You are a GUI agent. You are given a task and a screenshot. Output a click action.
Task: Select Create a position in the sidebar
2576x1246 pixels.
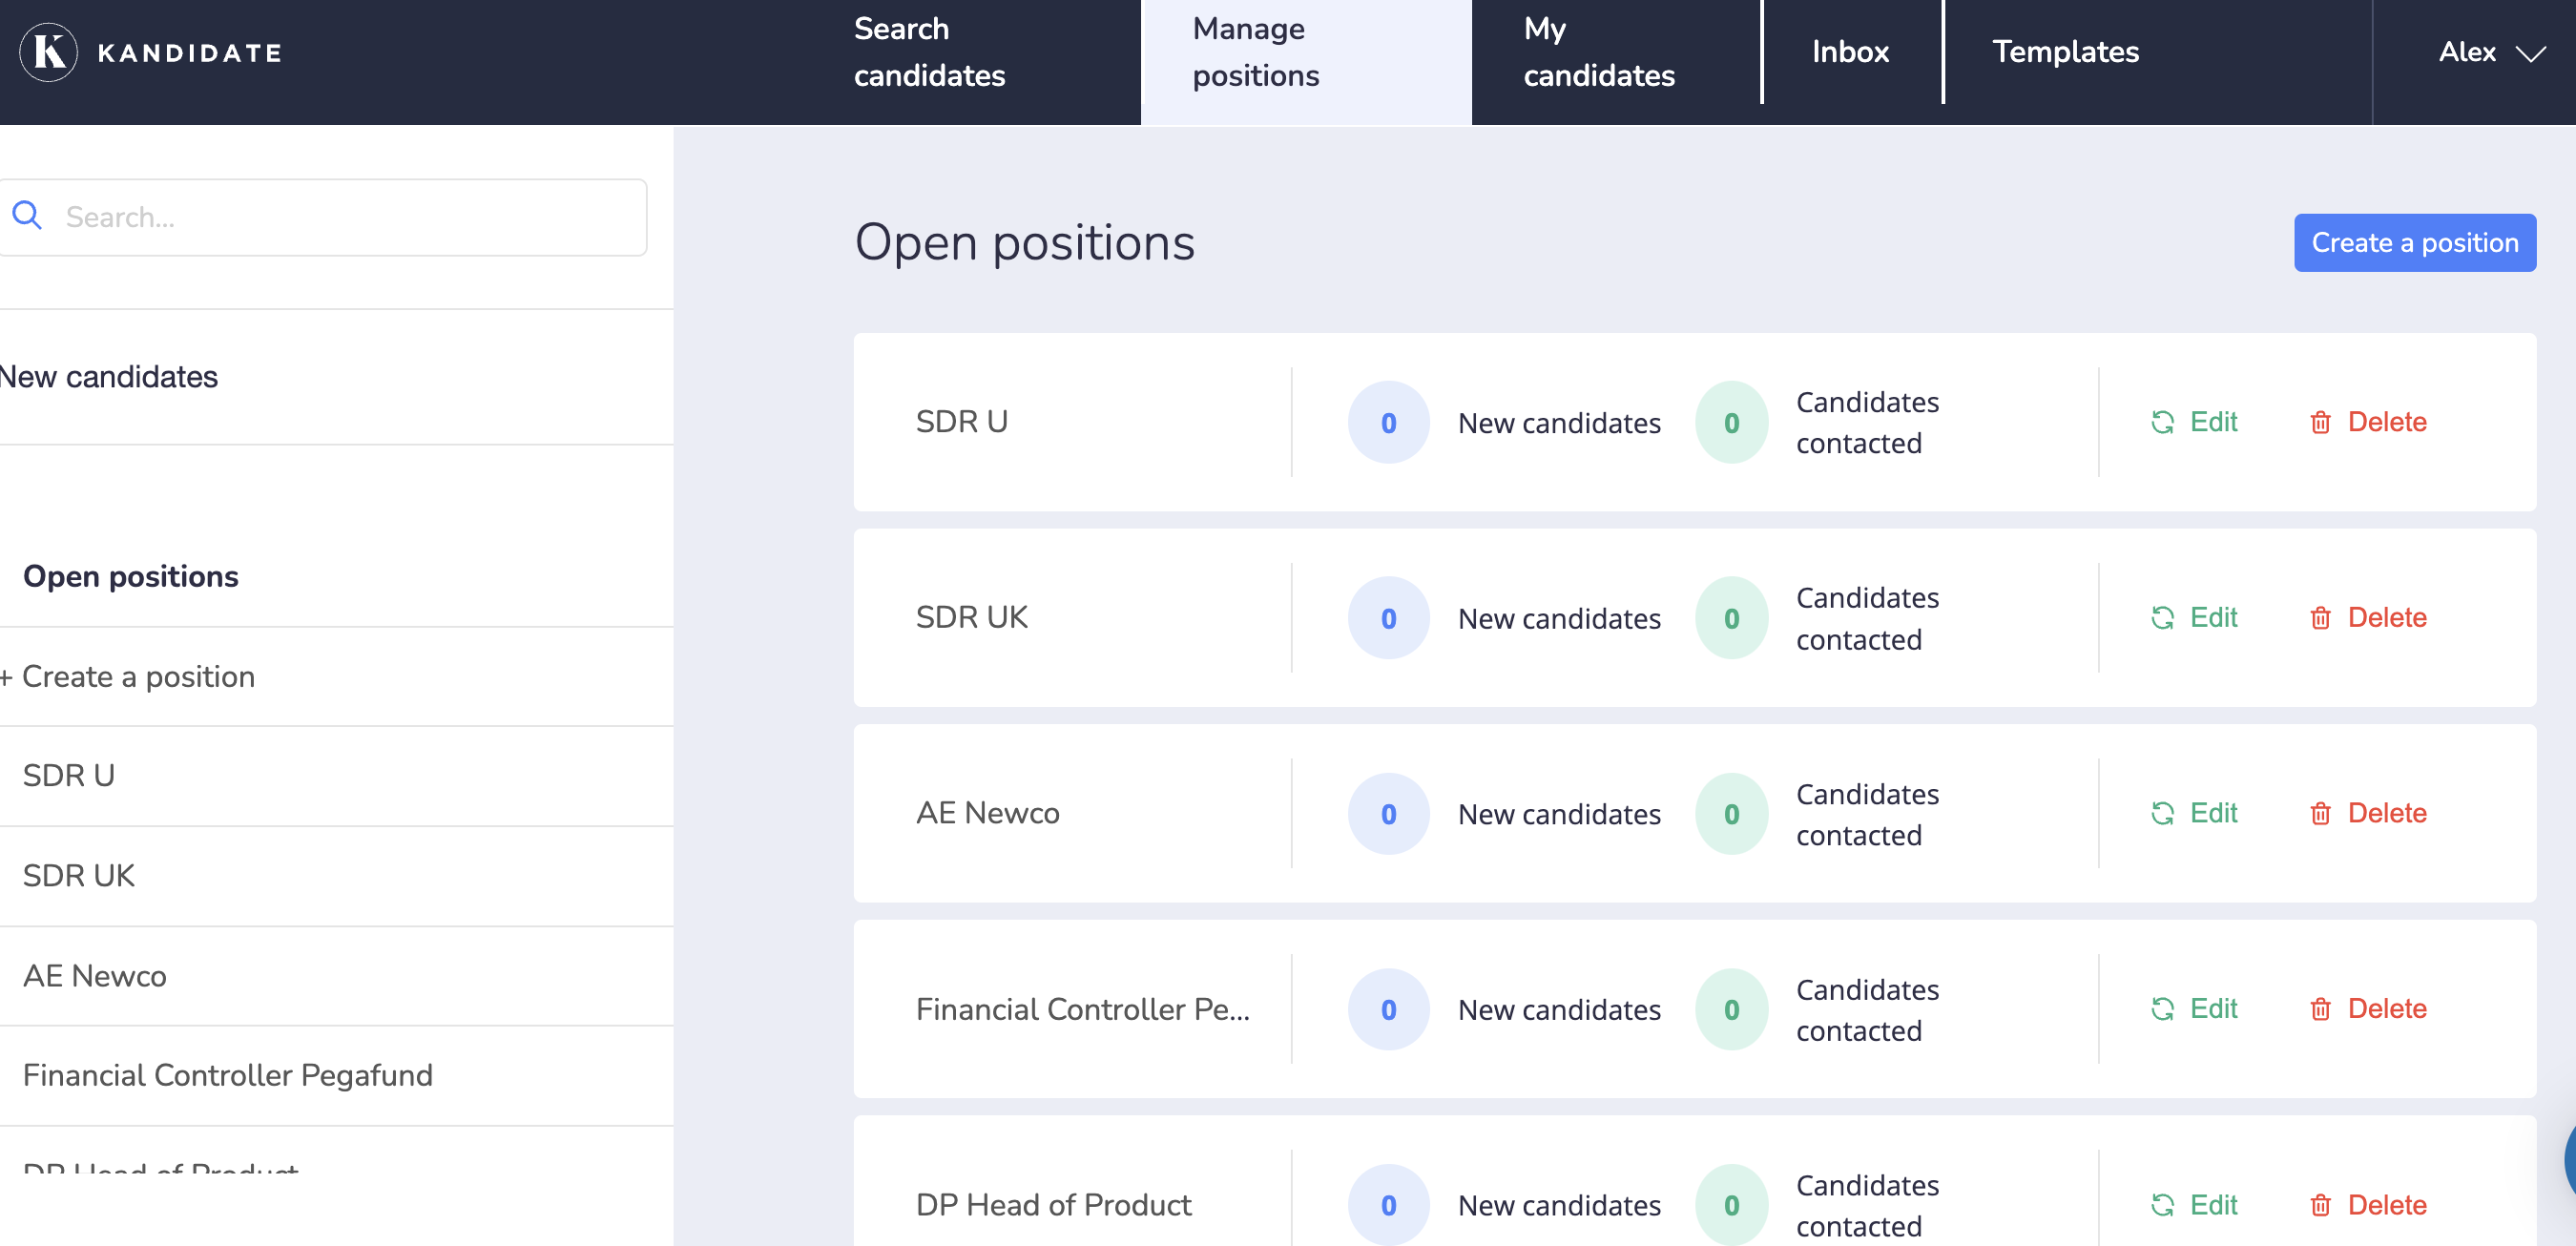[130, 676]
